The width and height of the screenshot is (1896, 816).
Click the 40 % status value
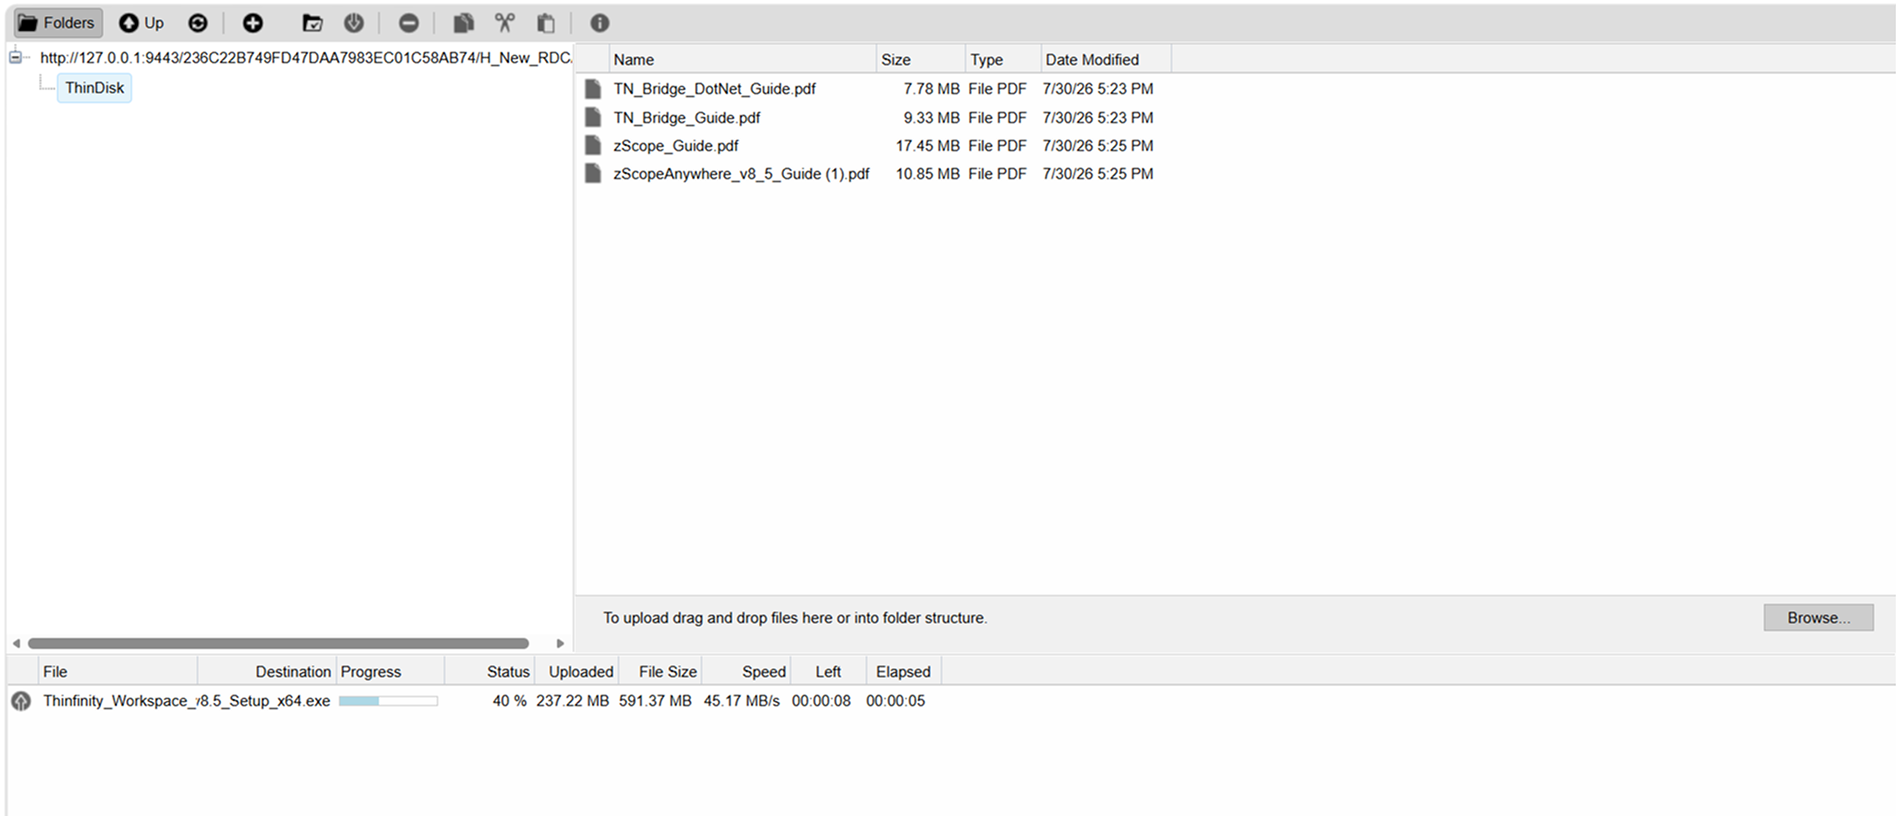click(509, 701)
